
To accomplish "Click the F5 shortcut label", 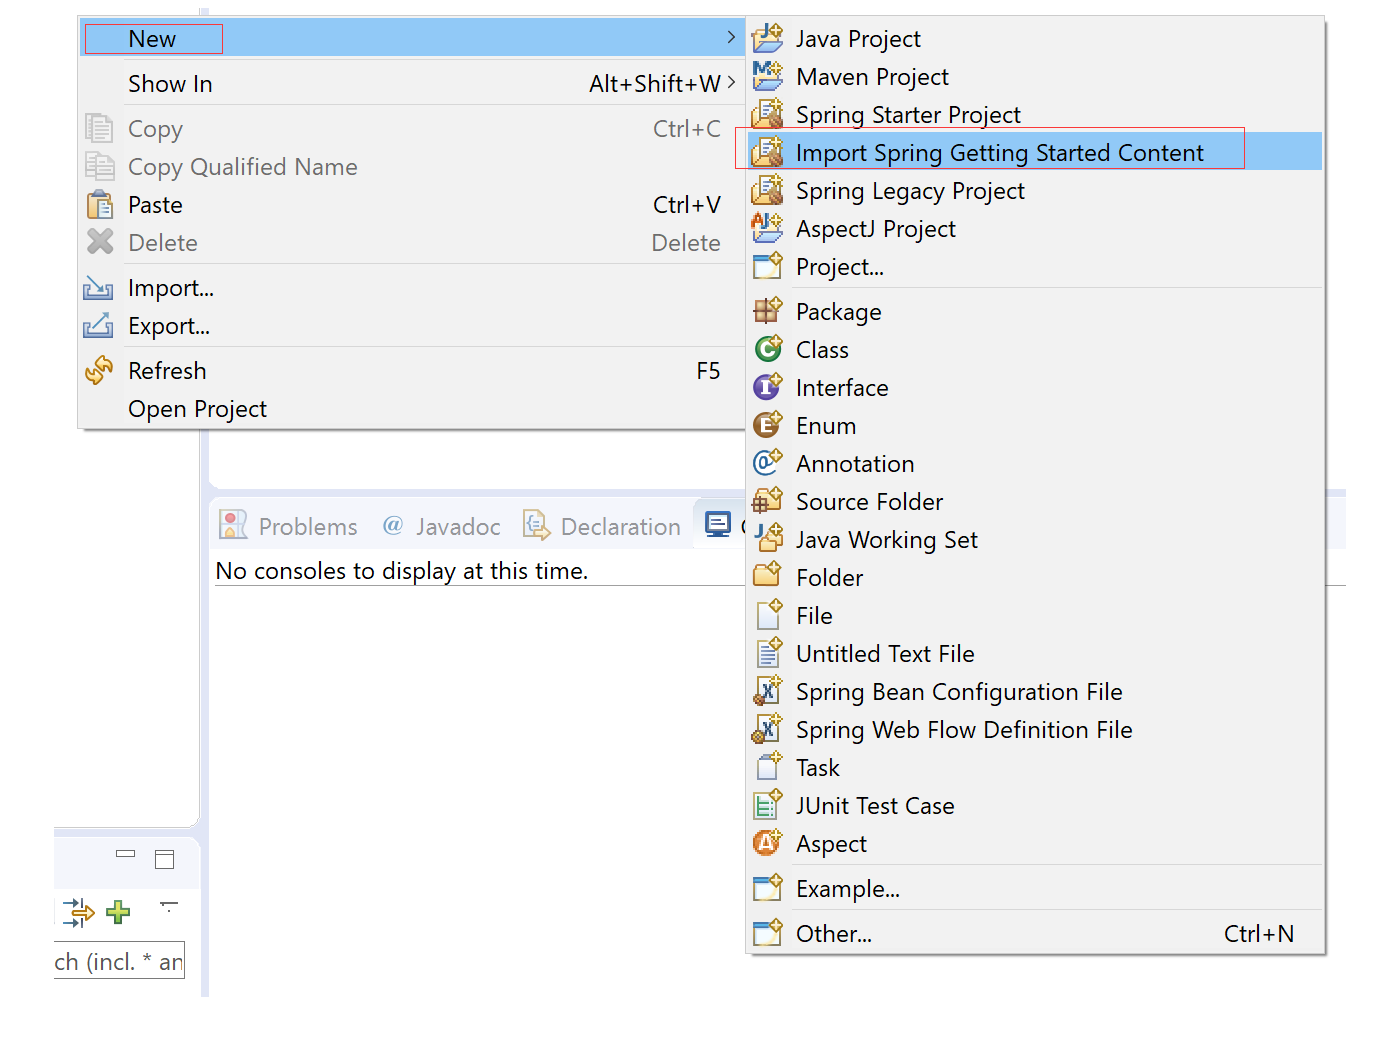I will (x=708, y=371).
